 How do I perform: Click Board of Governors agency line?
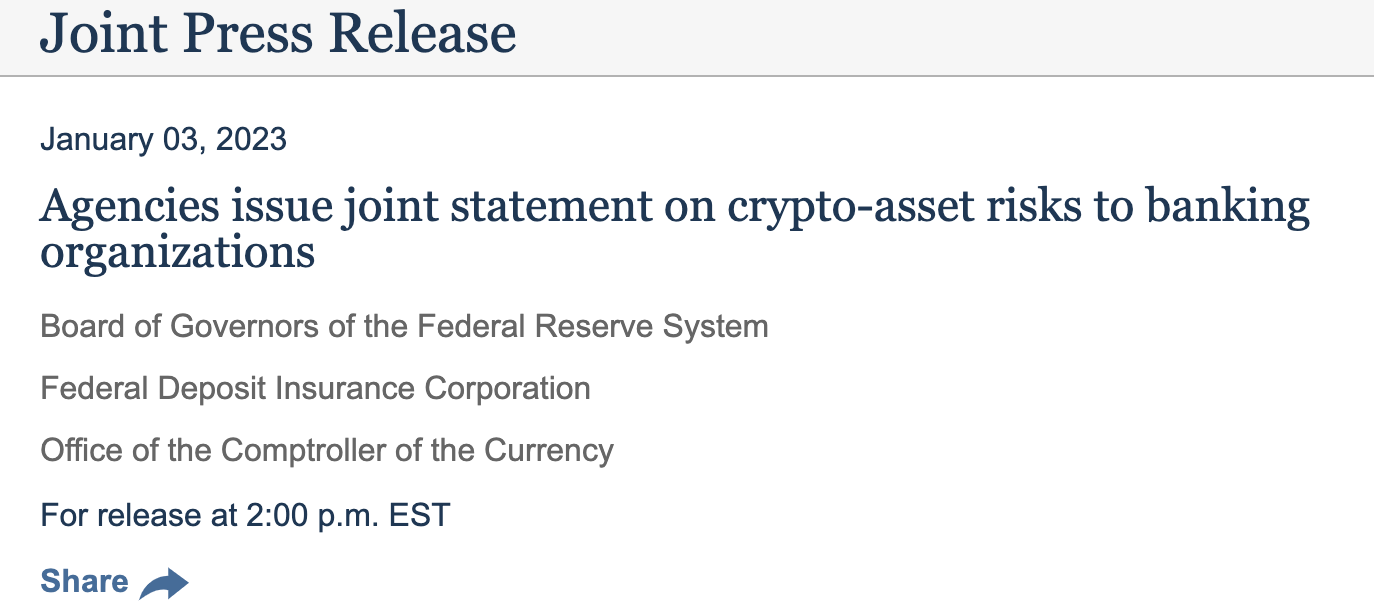click(x=404, y=326)
